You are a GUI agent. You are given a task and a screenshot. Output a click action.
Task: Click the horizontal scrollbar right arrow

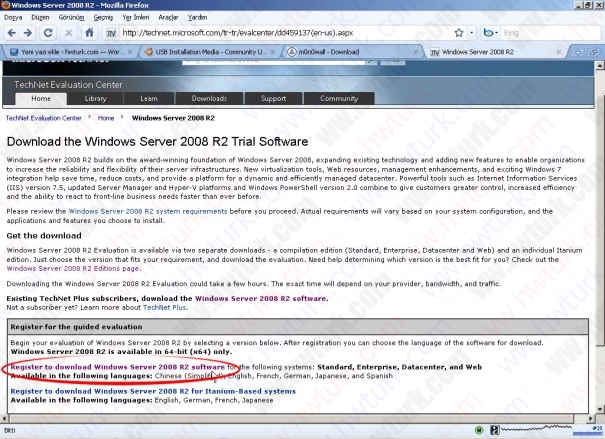pyautogui.click(x=591, y=418)
